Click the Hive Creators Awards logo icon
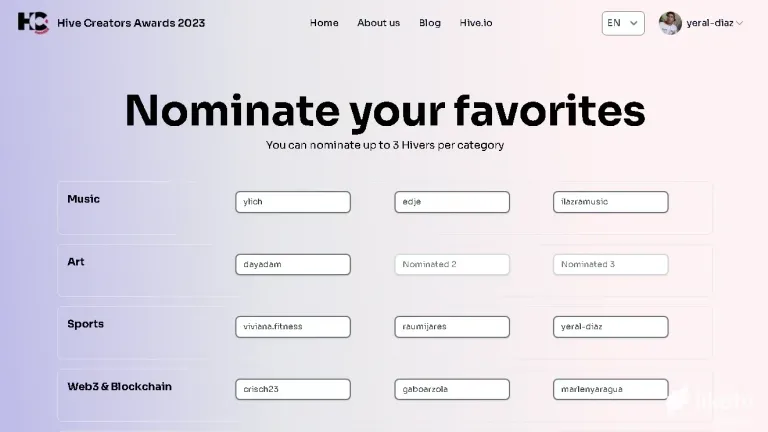The image size is (768, 432). point(33,23)
